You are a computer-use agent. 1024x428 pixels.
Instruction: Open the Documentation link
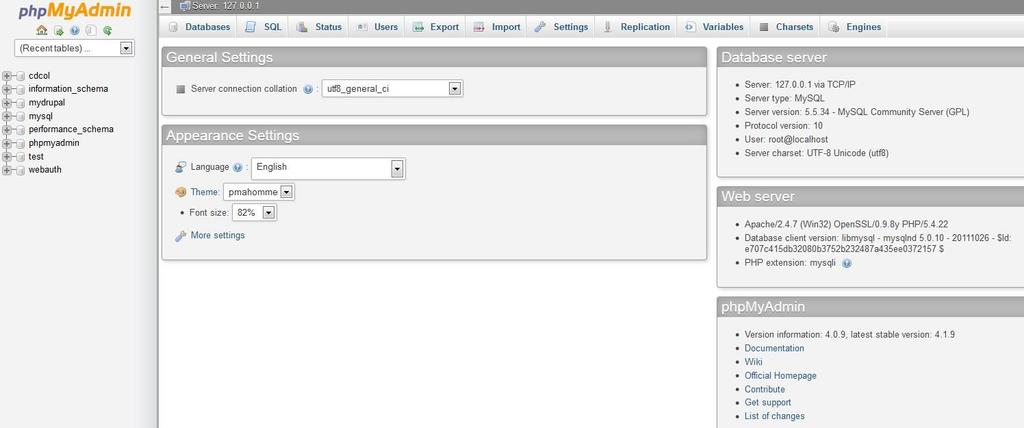[775, 348]
